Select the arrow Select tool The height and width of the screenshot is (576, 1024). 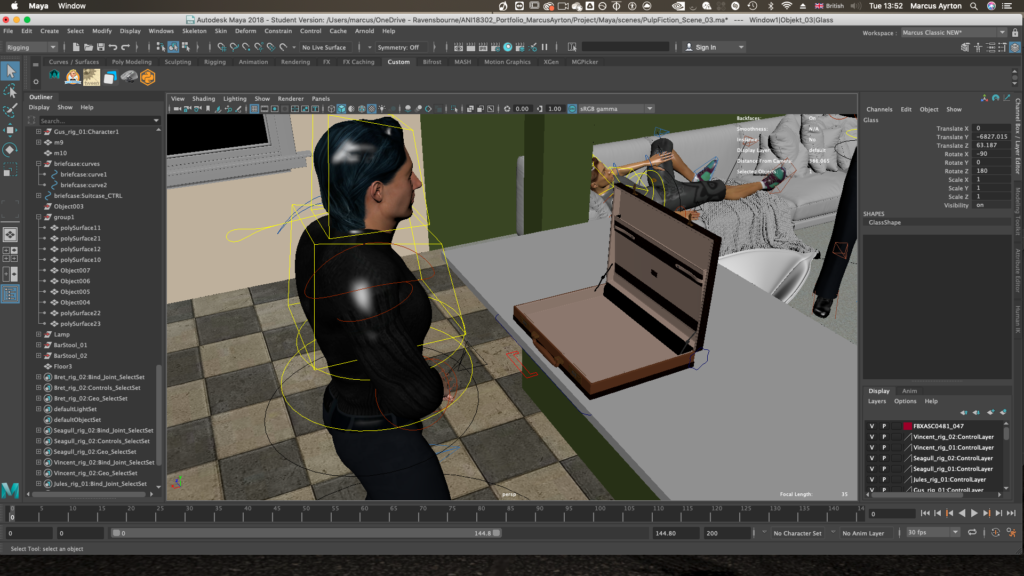pos(10,71)
